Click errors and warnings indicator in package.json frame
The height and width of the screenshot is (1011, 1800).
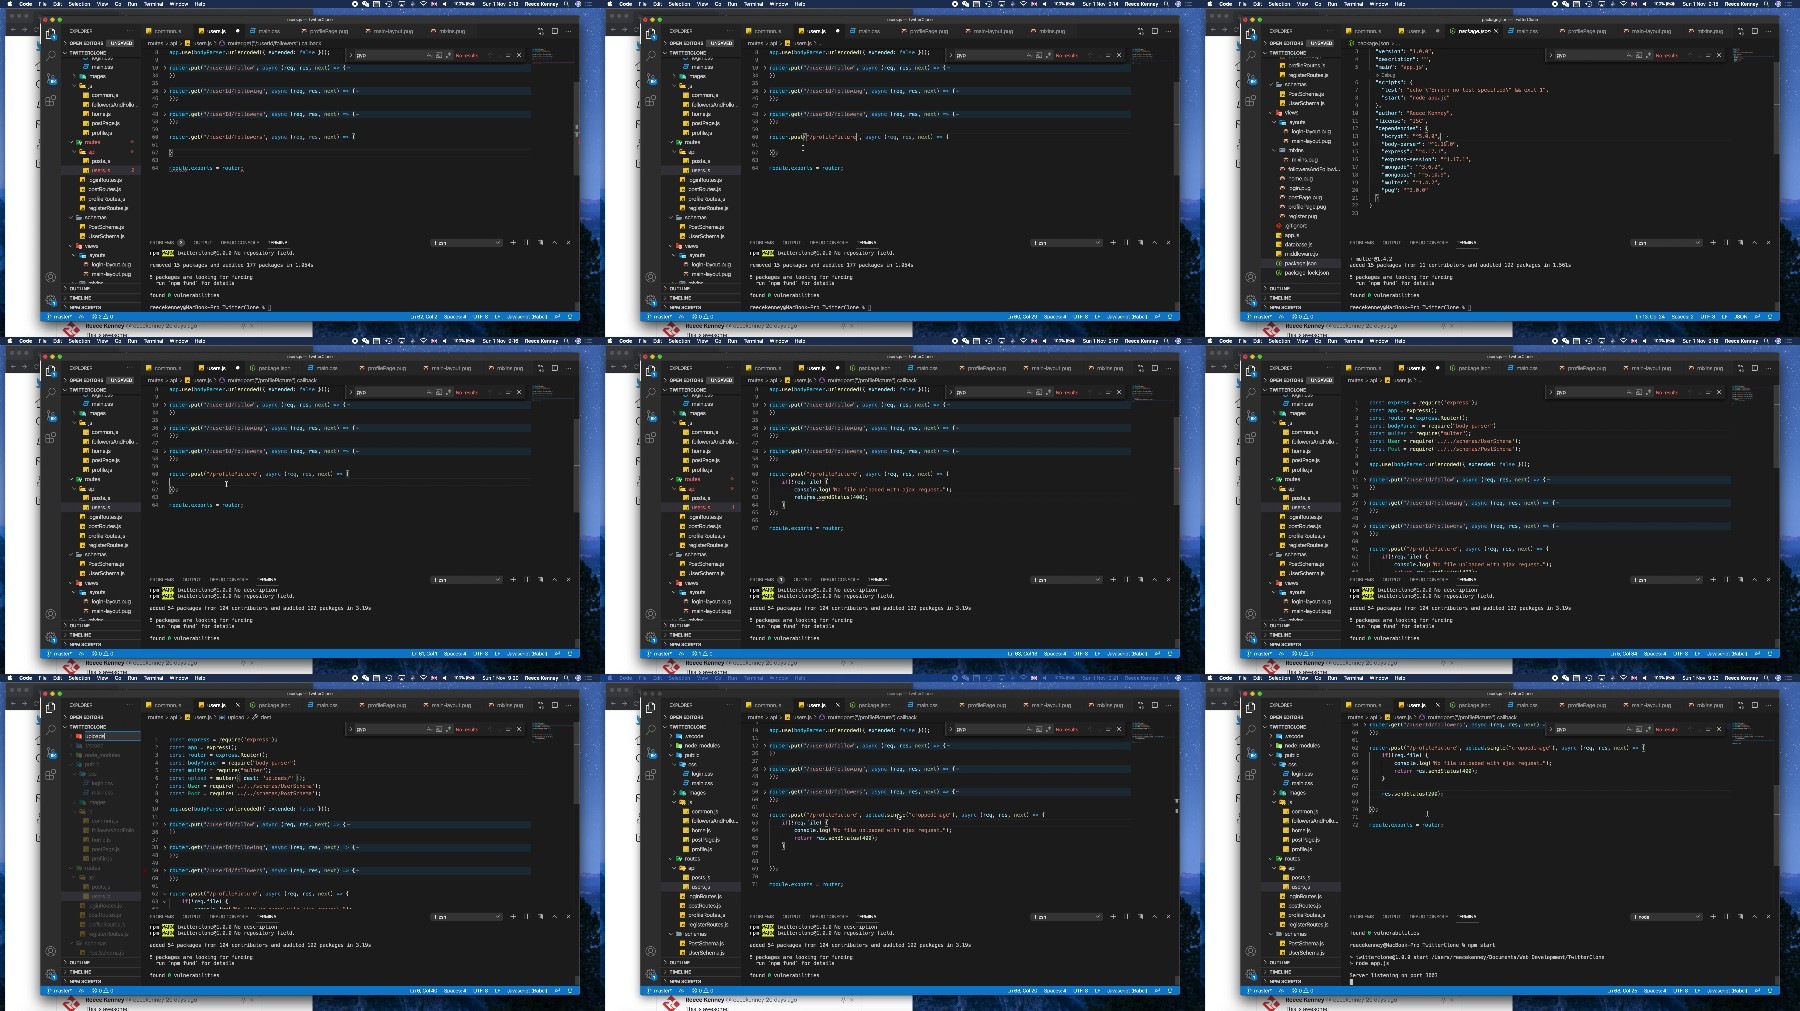[1303, 316]
